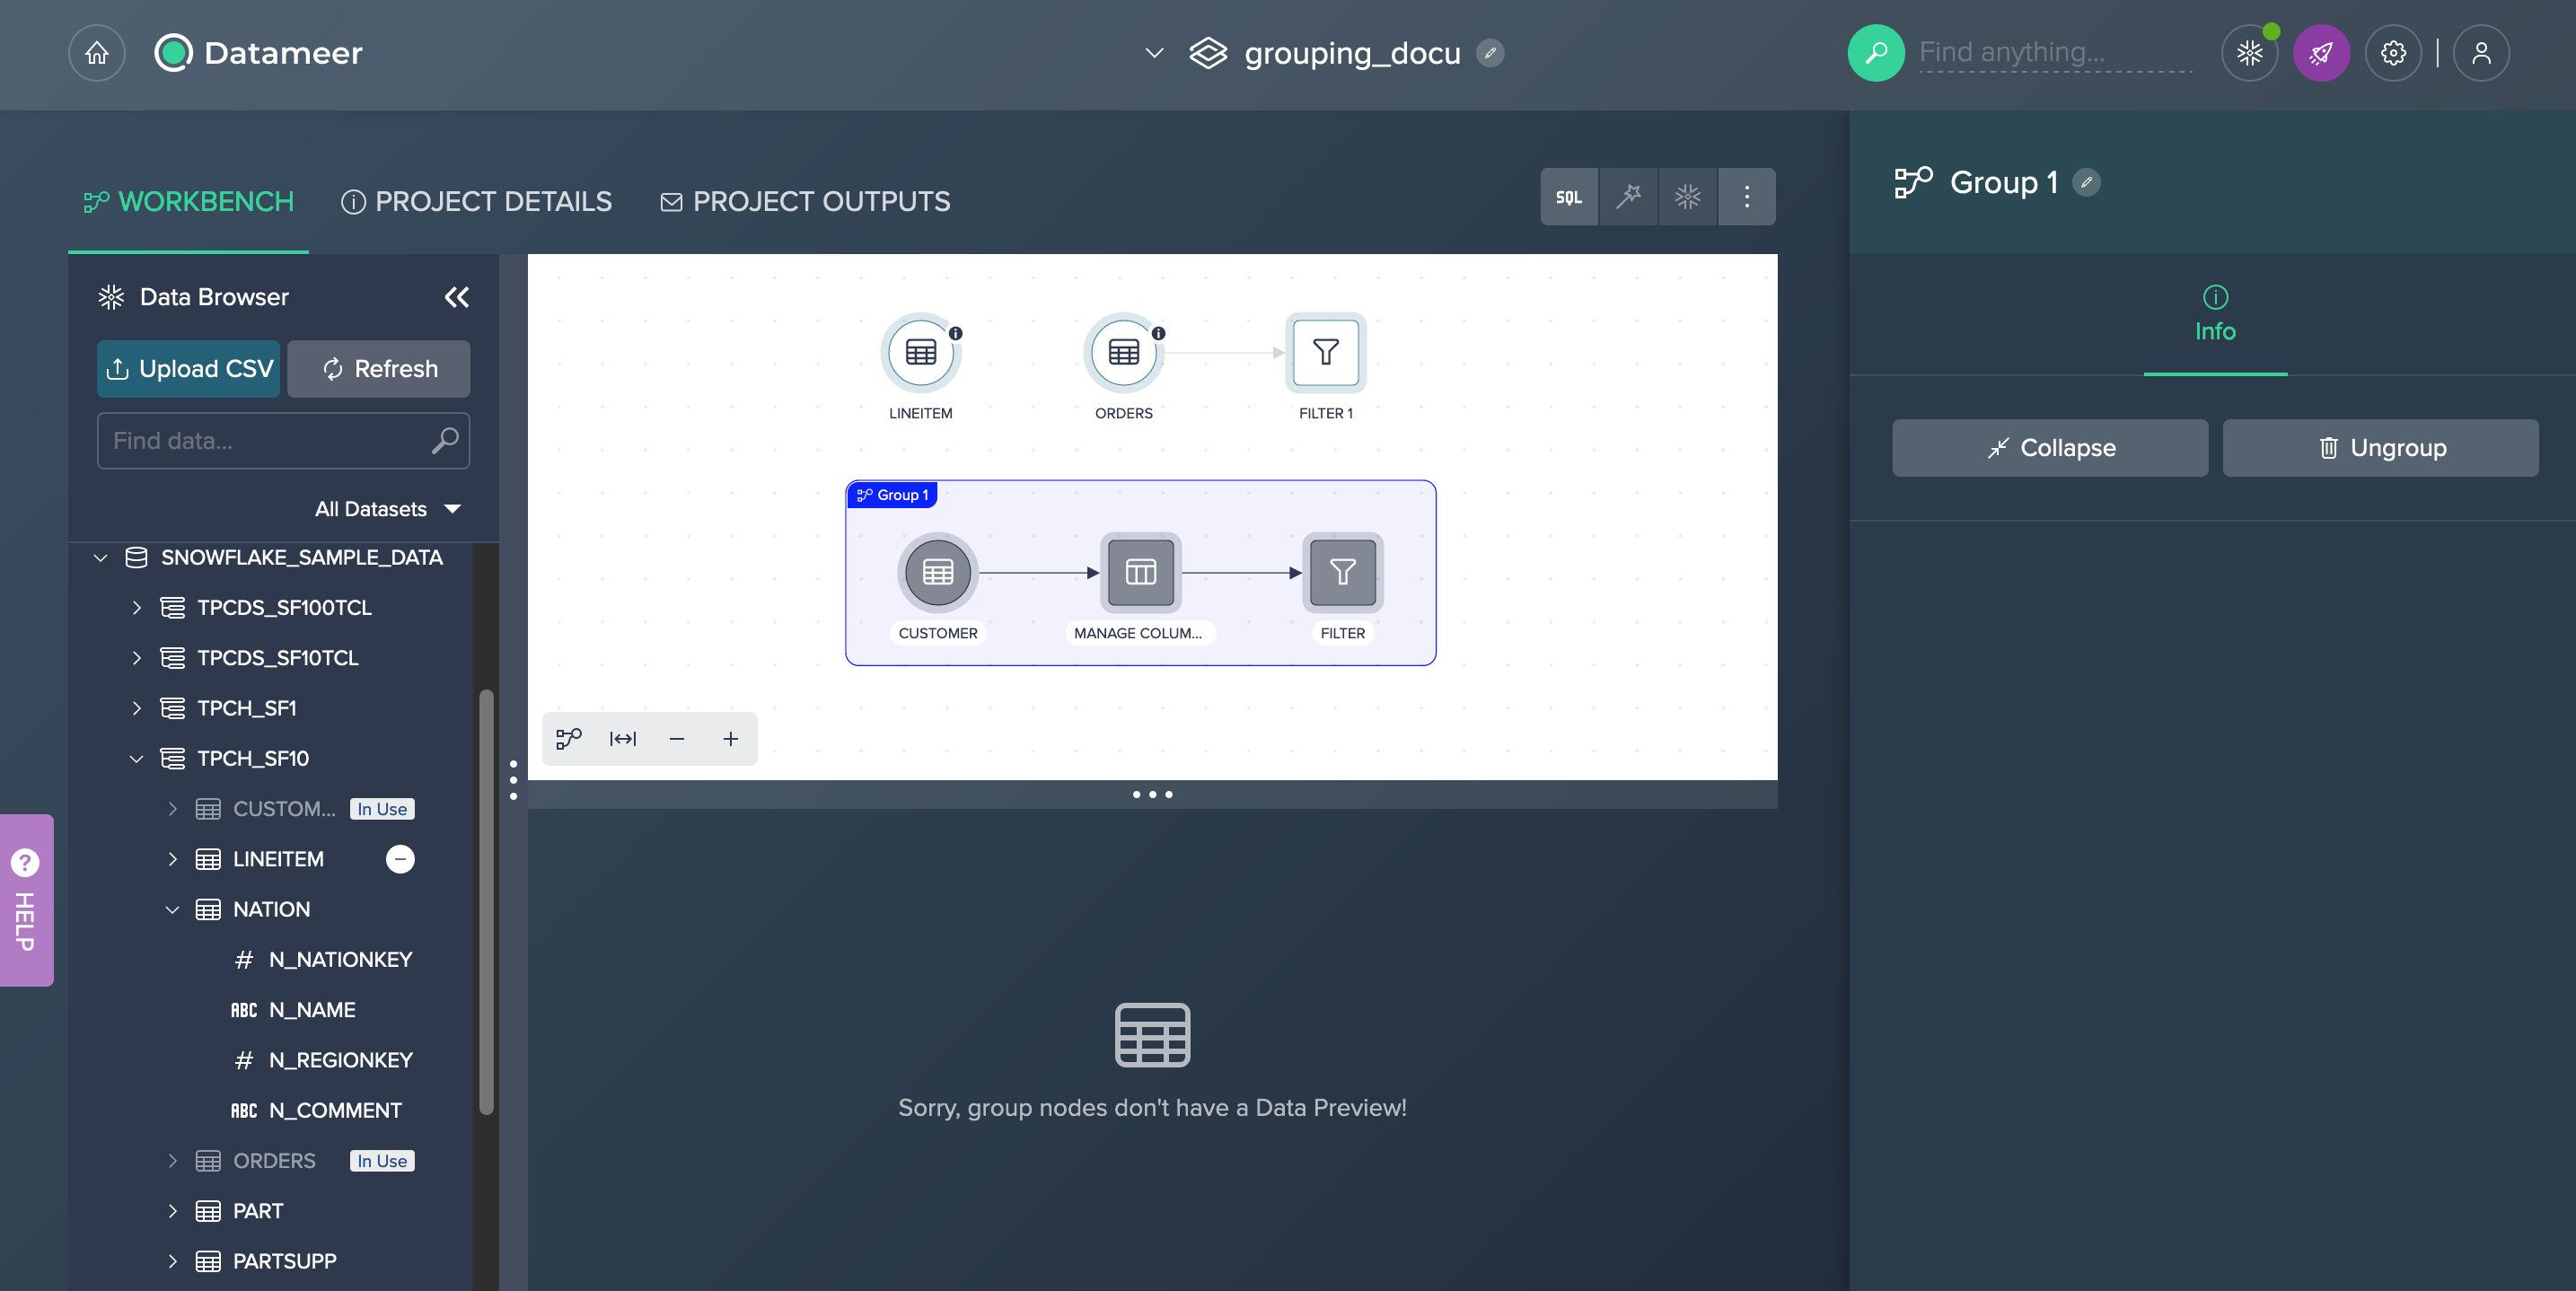This screenshot has width=2576, height=1291.
Task: Select the CUSTOMER node in Group 1
Action: tap(938, 572)
